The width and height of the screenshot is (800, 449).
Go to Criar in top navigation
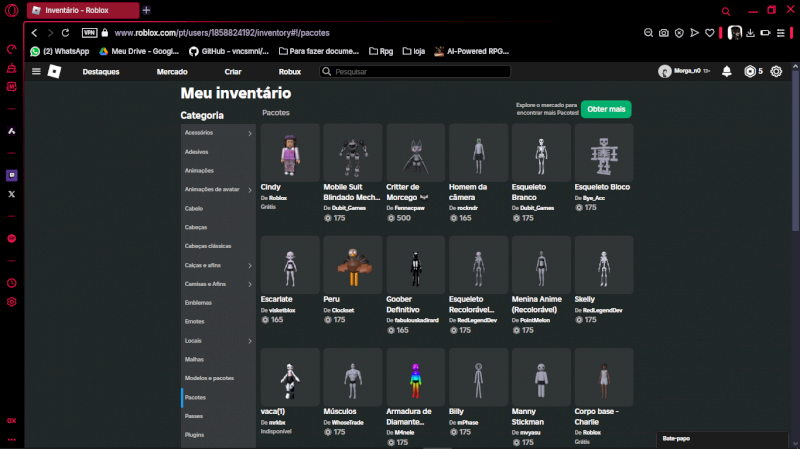point(233,72)
